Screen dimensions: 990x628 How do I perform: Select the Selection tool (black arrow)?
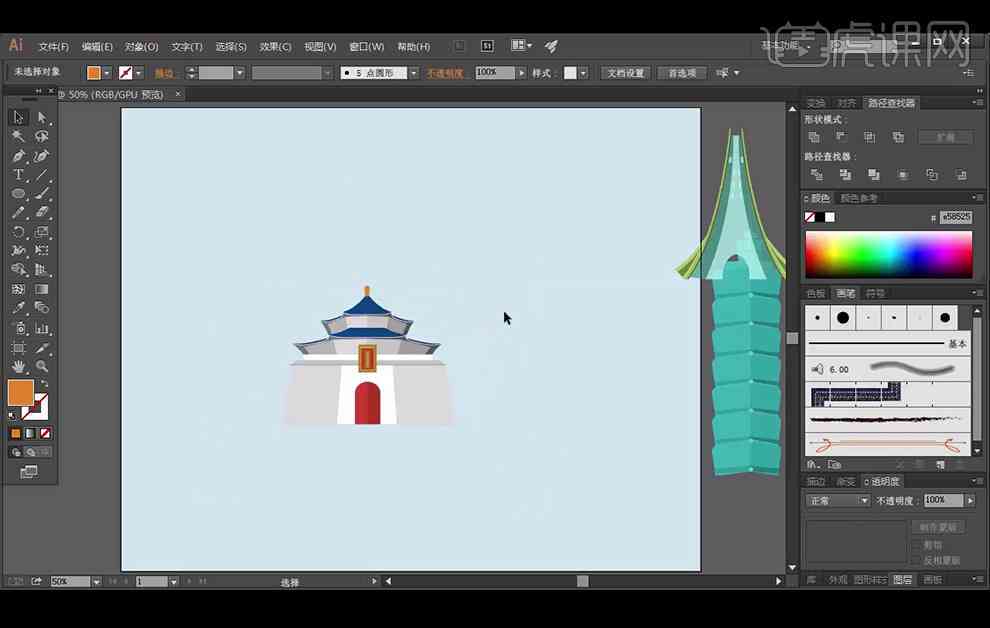(x=18, y=117)
